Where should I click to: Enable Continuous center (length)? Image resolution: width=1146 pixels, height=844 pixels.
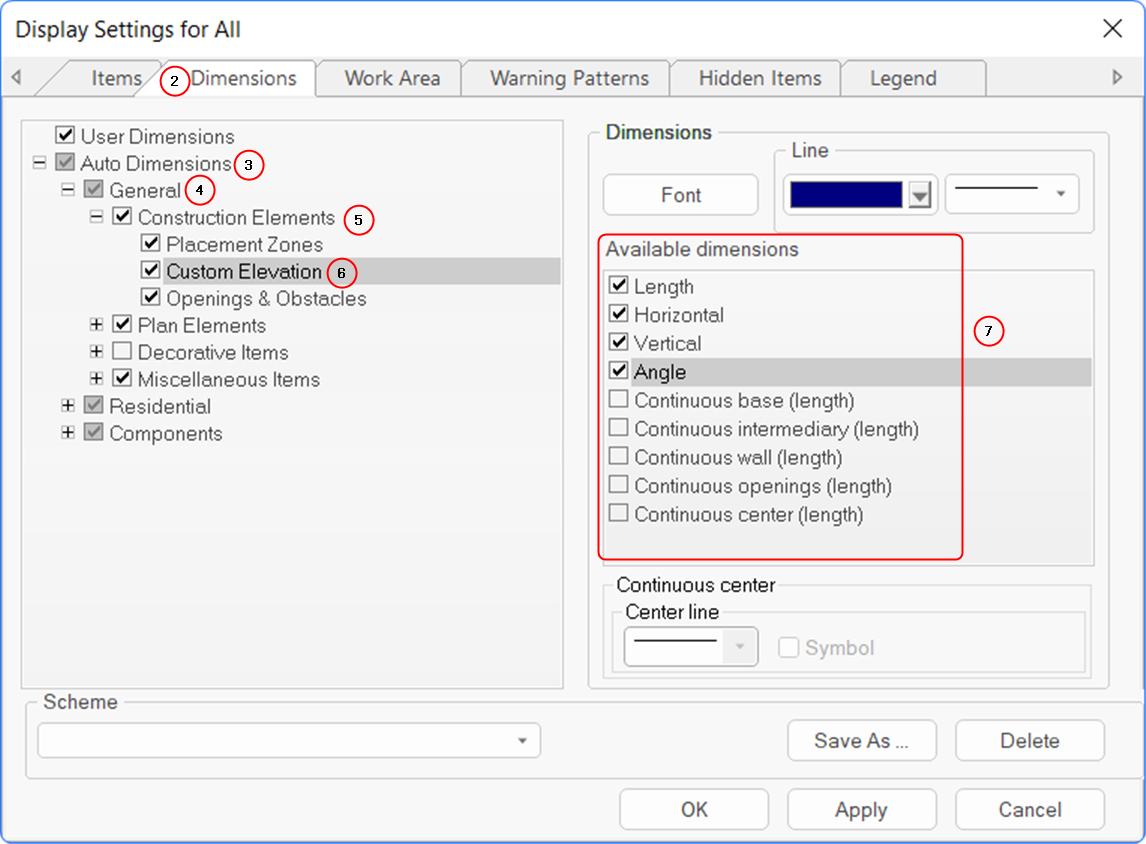point(618,512)
